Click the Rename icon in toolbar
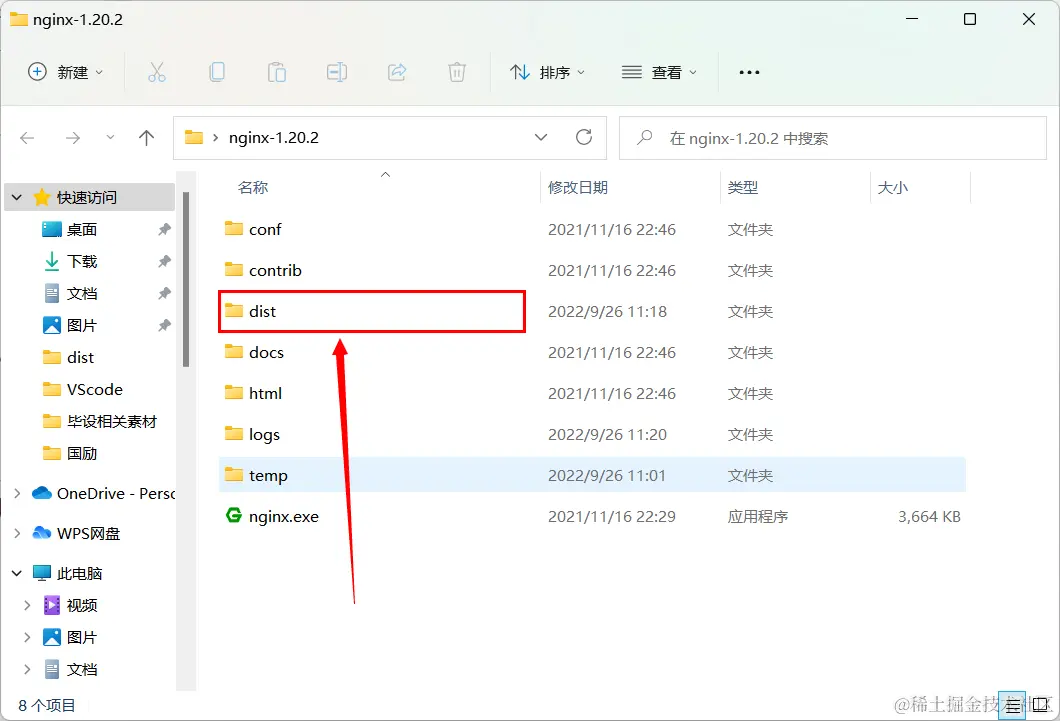Screen dimensions: 1060x721 [x=337, y=72]
